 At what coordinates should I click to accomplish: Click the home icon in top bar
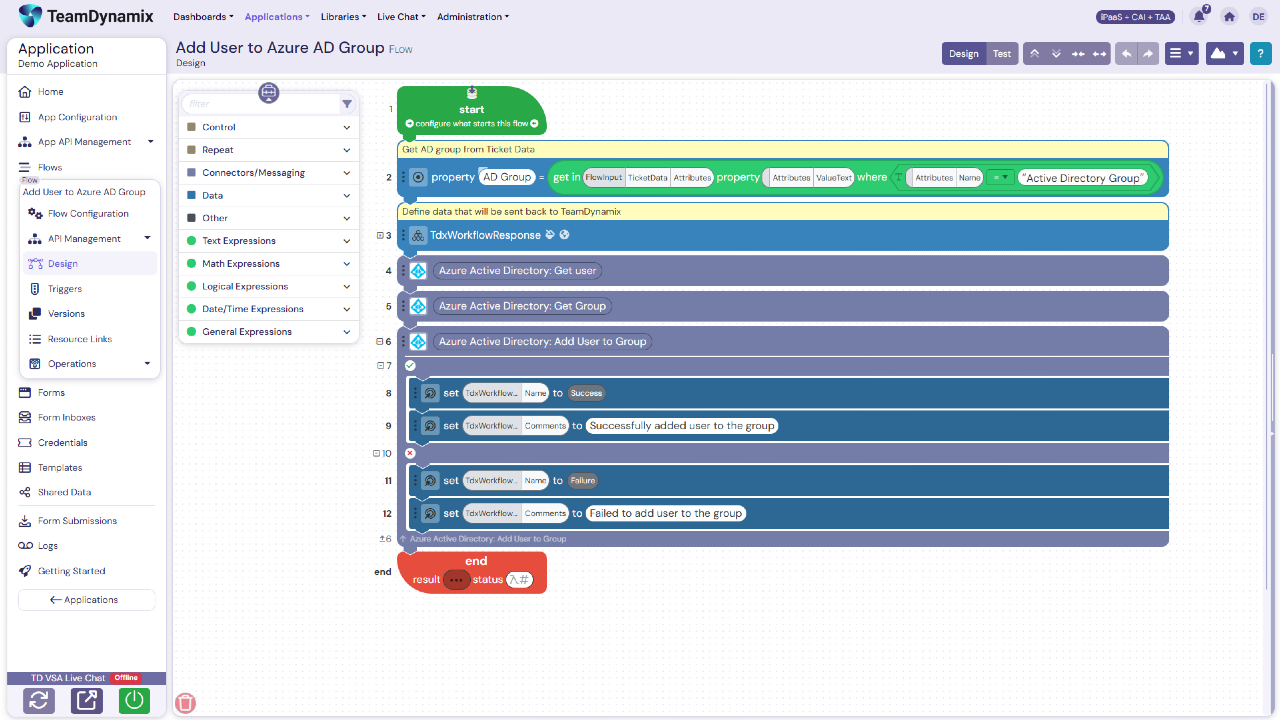pyautogui.click(x=1229, y=16)
